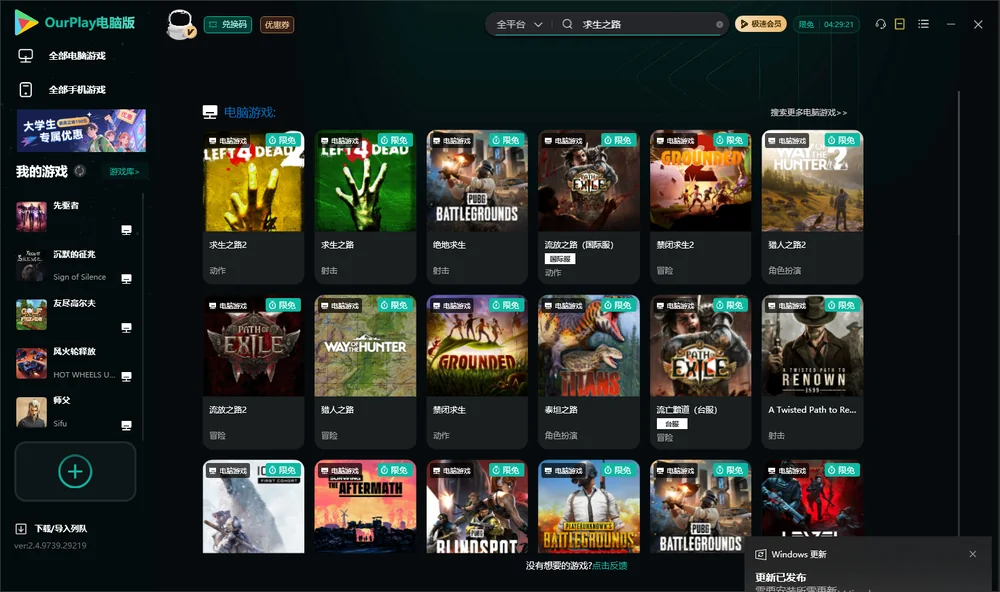Focus the search field containing 求生之路
The width and height of the screenshot is (1000, 592).
point(644,24)
